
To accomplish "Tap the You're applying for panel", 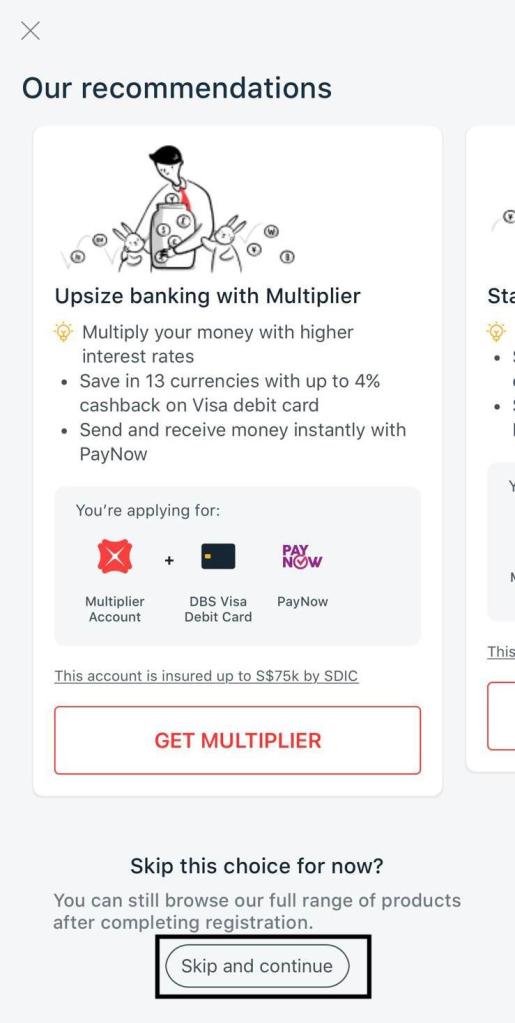I will (238, 566).
